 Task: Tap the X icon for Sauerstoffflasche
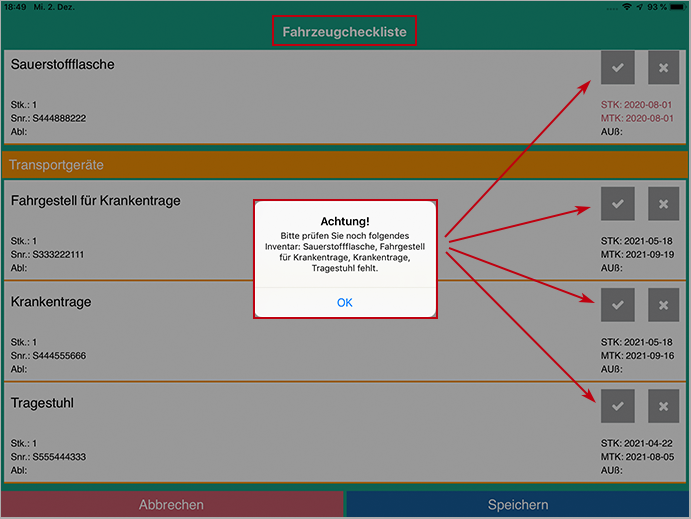point(663,68)
